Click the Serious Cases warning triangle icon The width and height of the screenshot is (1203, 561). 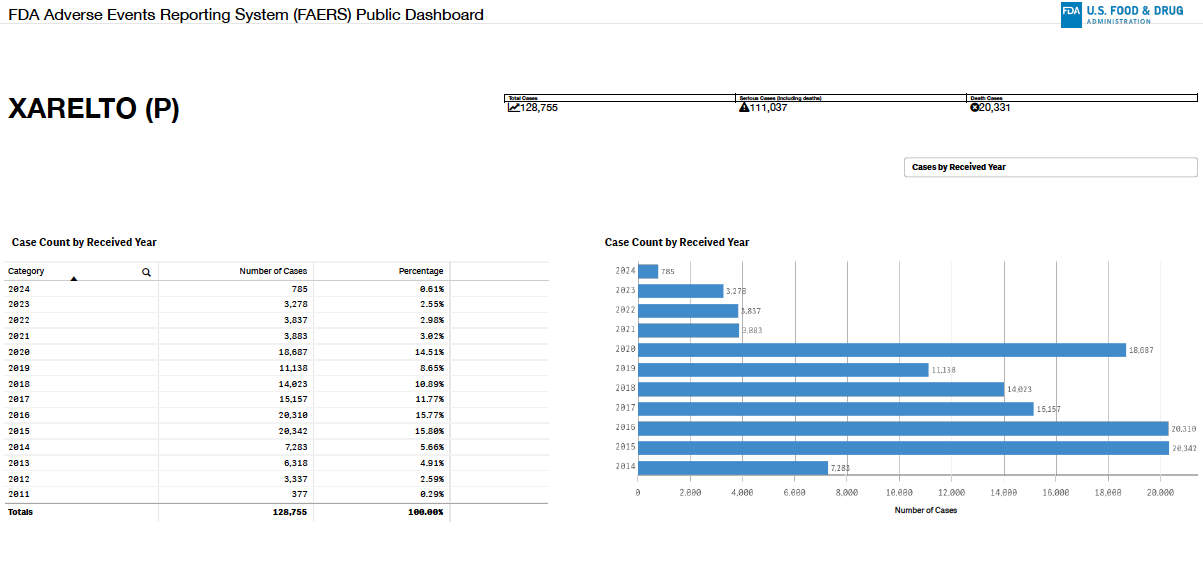(744, 107)
